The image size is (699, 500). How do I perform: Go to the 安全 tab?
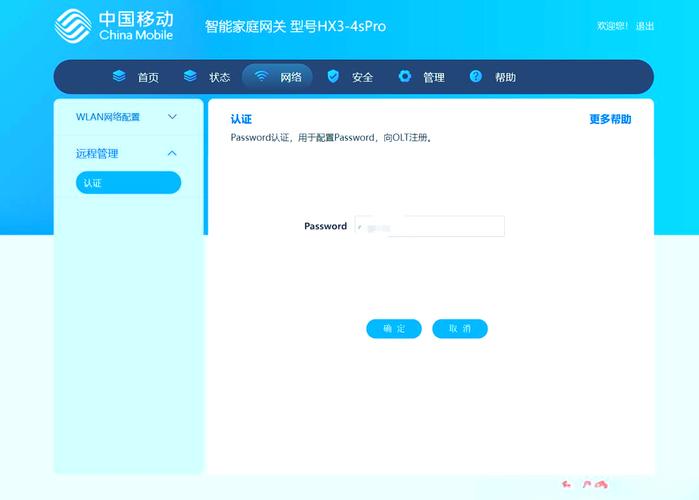(x=350, y=77)
